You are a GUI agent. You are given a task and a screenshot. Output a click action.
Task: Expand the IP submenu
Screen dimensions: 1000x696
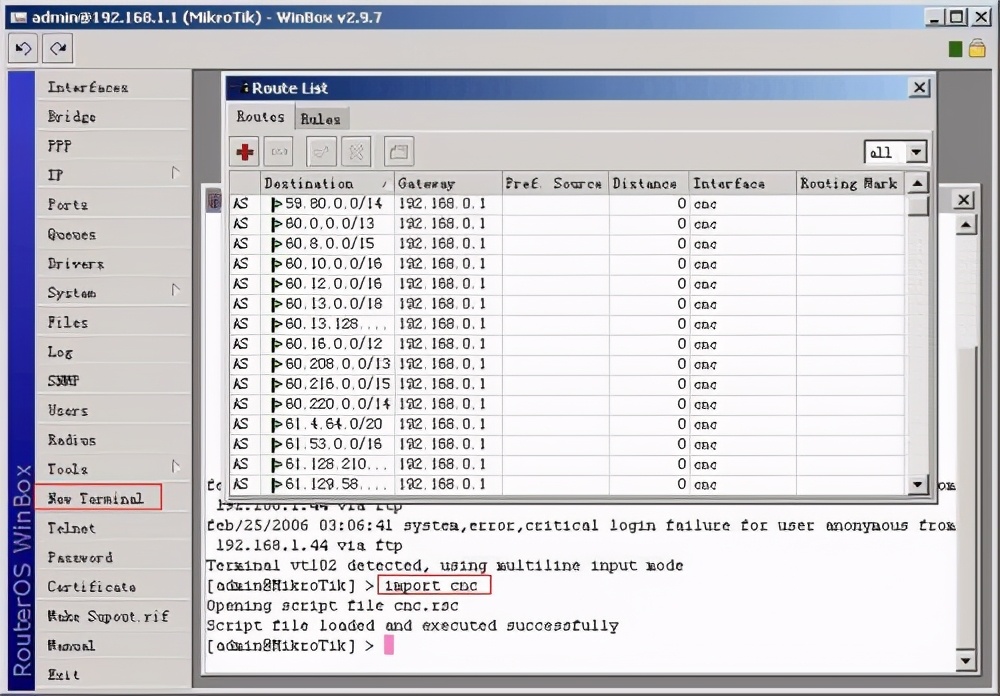point(112,174)
